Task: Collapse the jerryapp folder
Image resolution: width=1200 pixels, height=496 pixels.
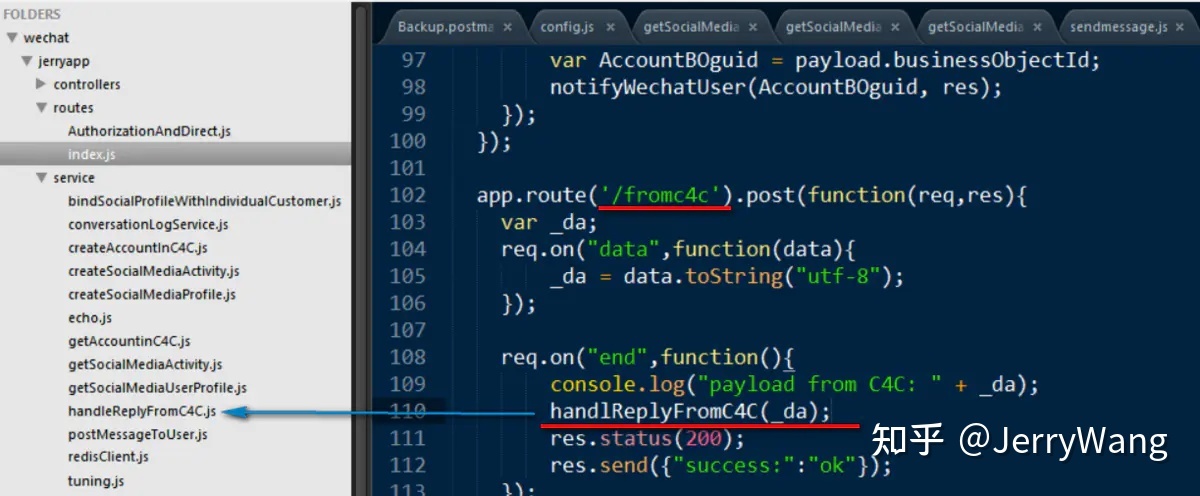Action: click(27, 62)
